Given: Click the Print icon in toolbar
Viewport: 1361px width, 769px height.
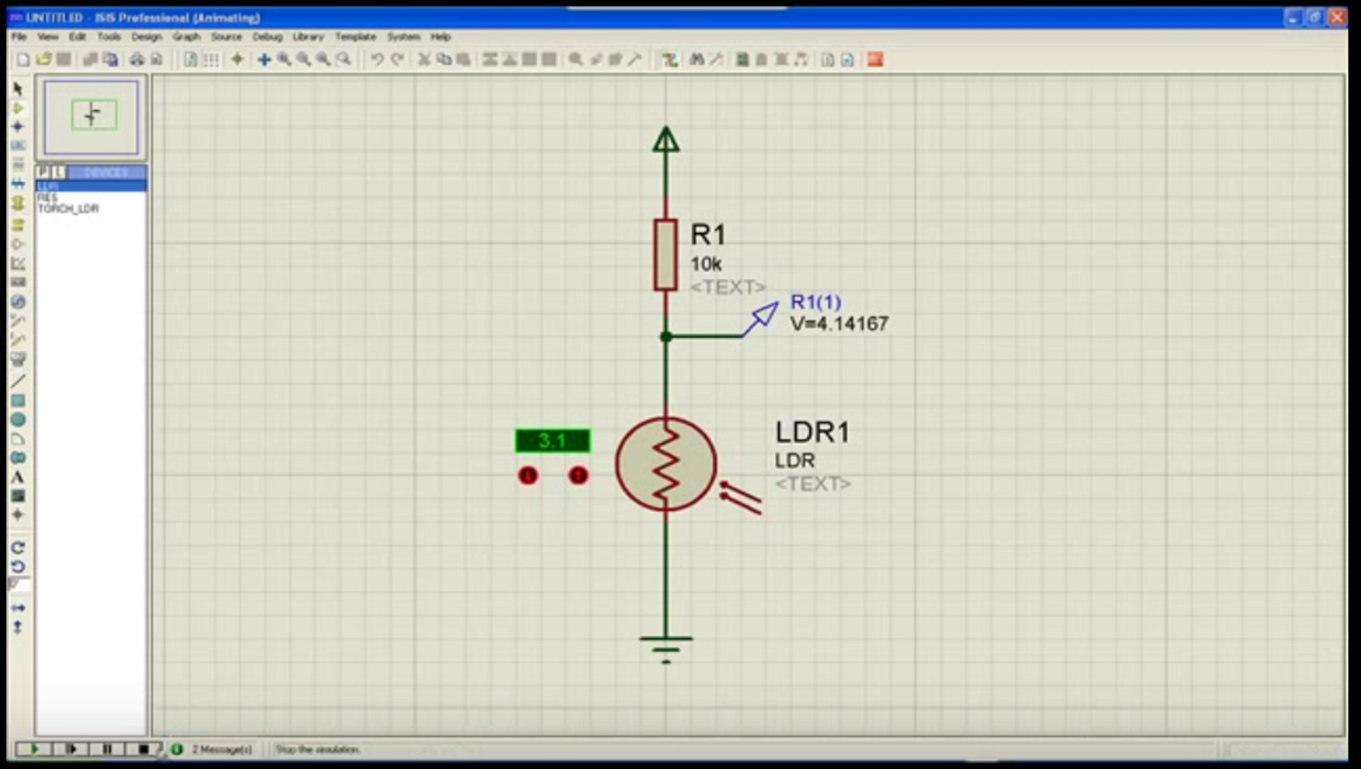Looking at the screenshot, I should pos(137,60).
